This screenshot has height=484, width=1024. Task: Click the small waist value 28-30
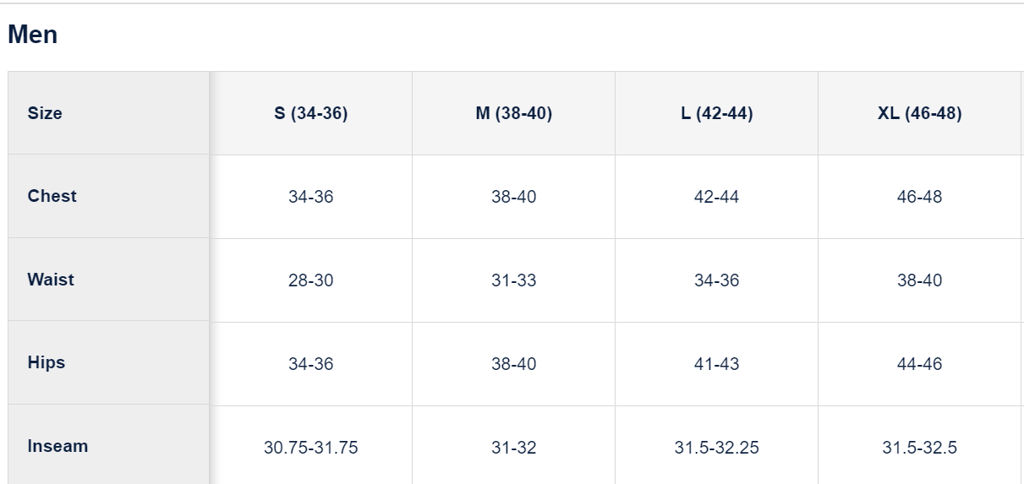click(x=311, y=281)
